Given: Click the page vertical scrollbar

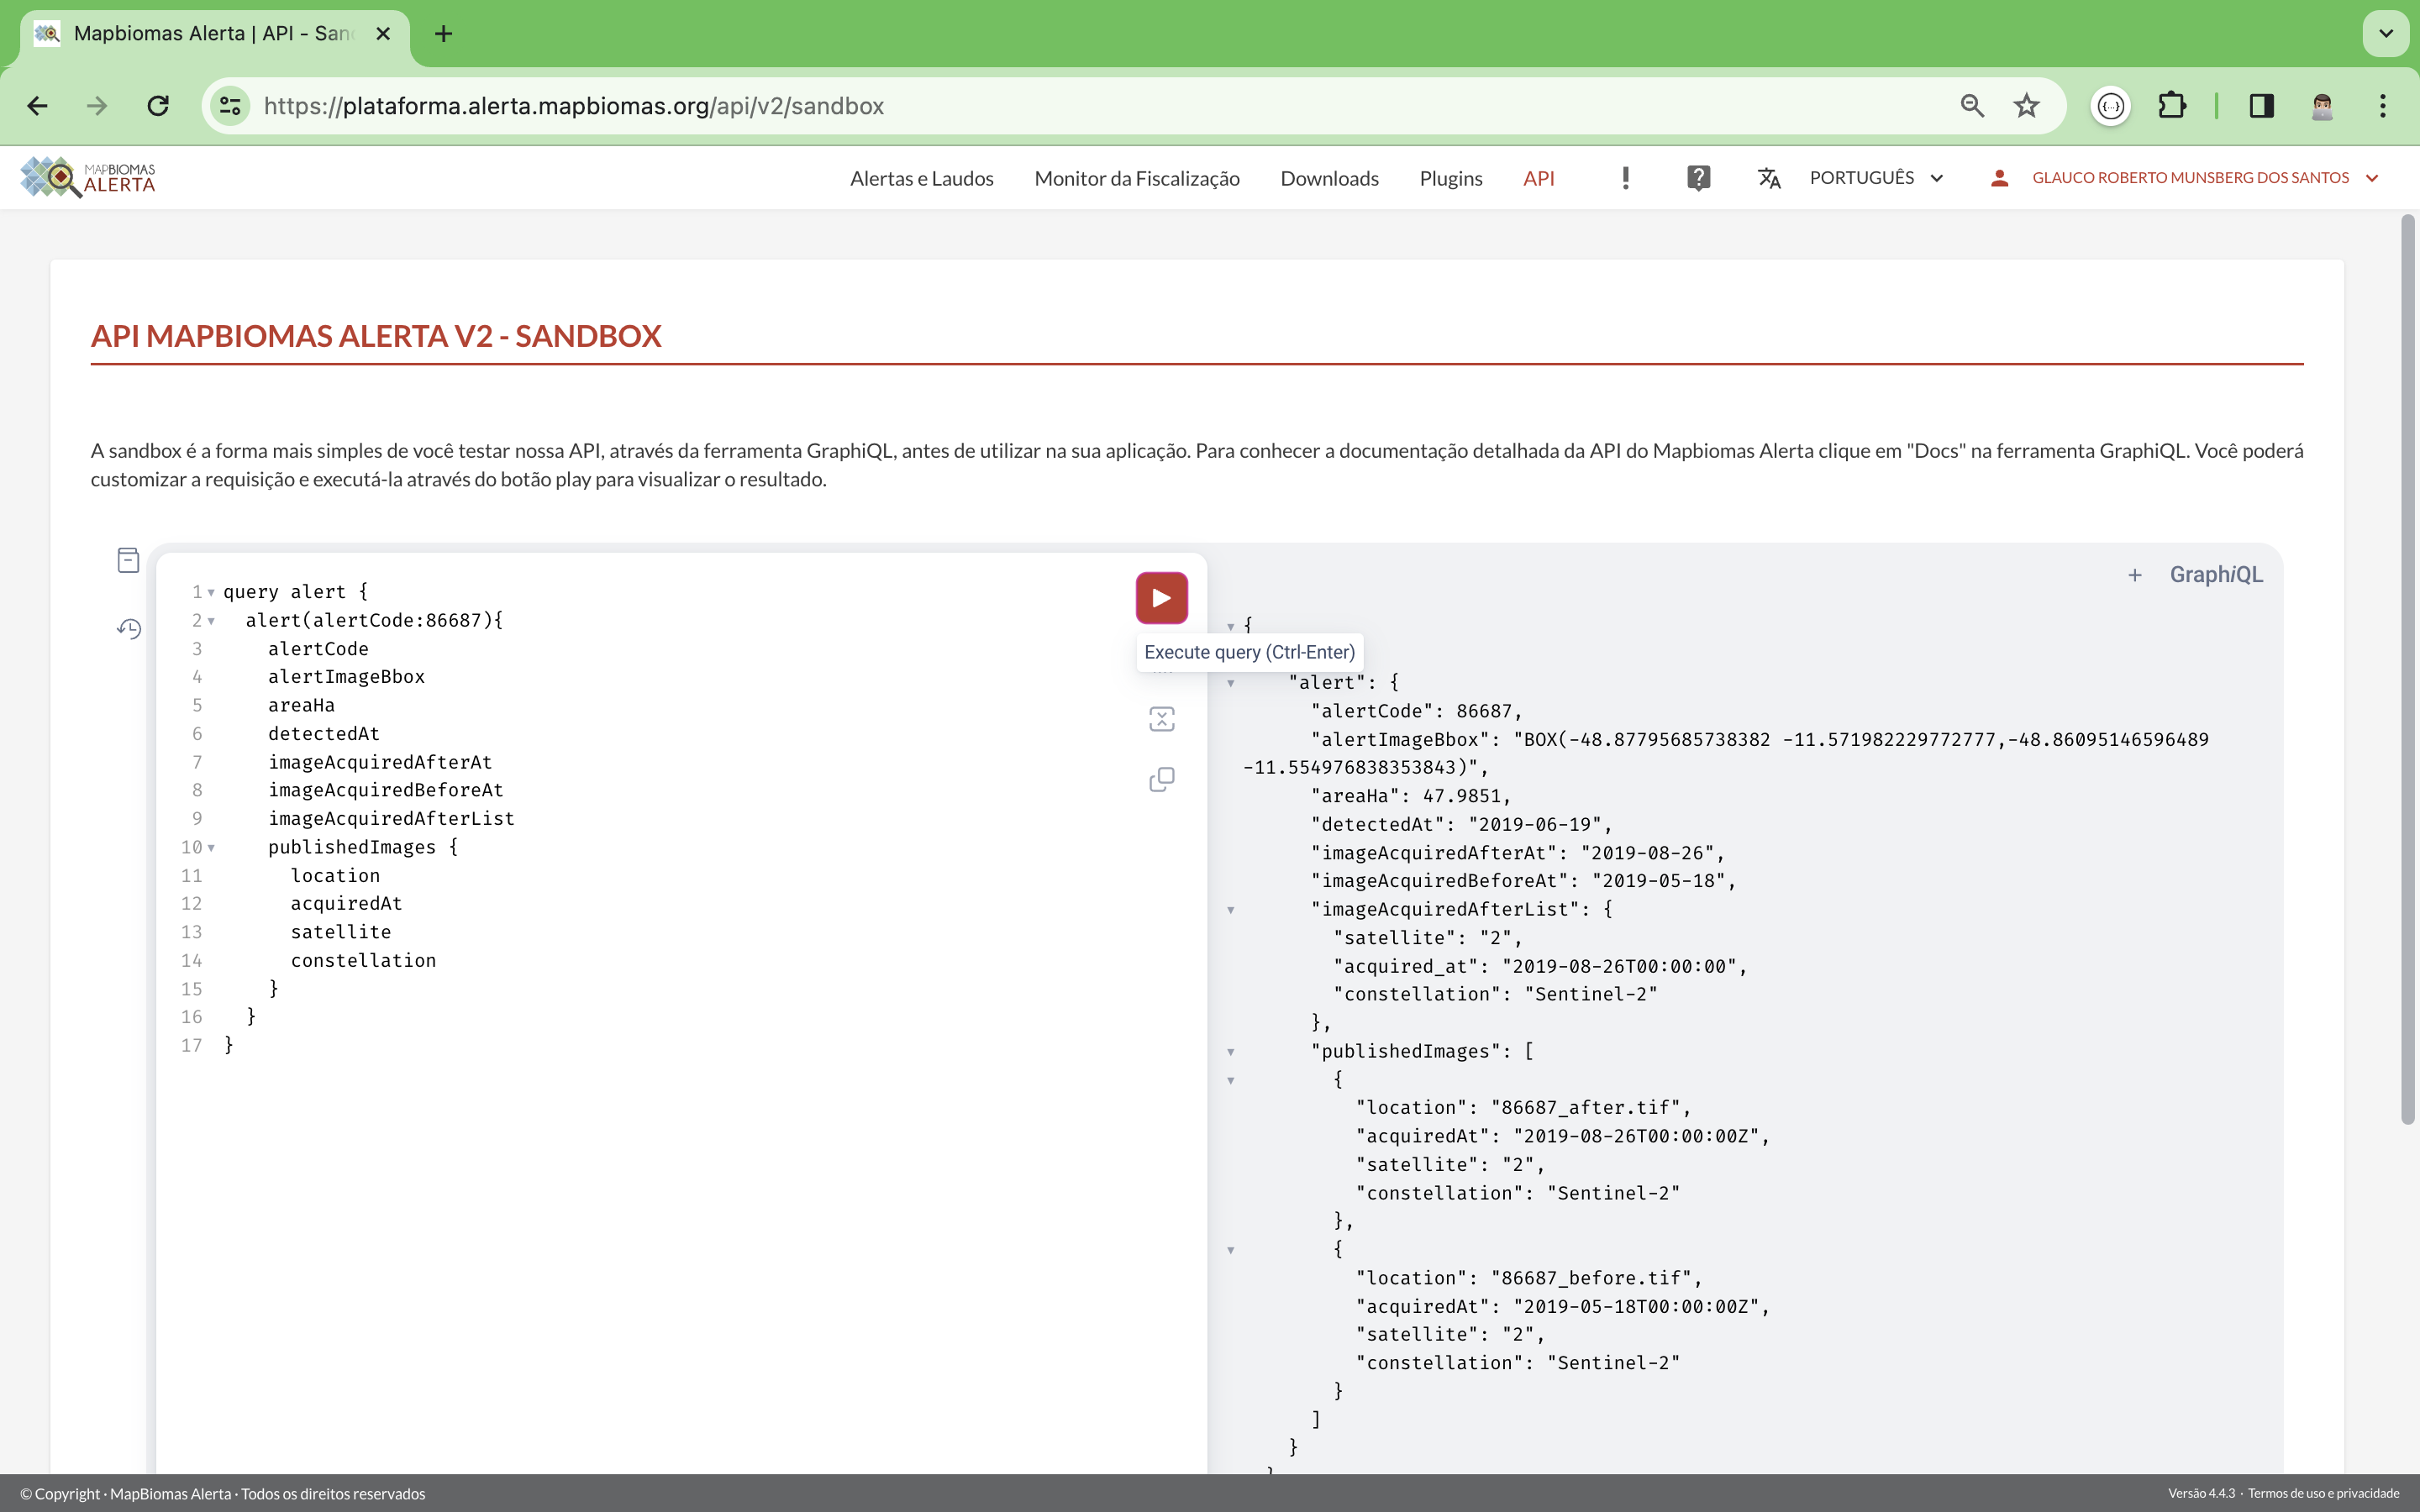Looking at the screenshot, I should tap(2408, 669).
